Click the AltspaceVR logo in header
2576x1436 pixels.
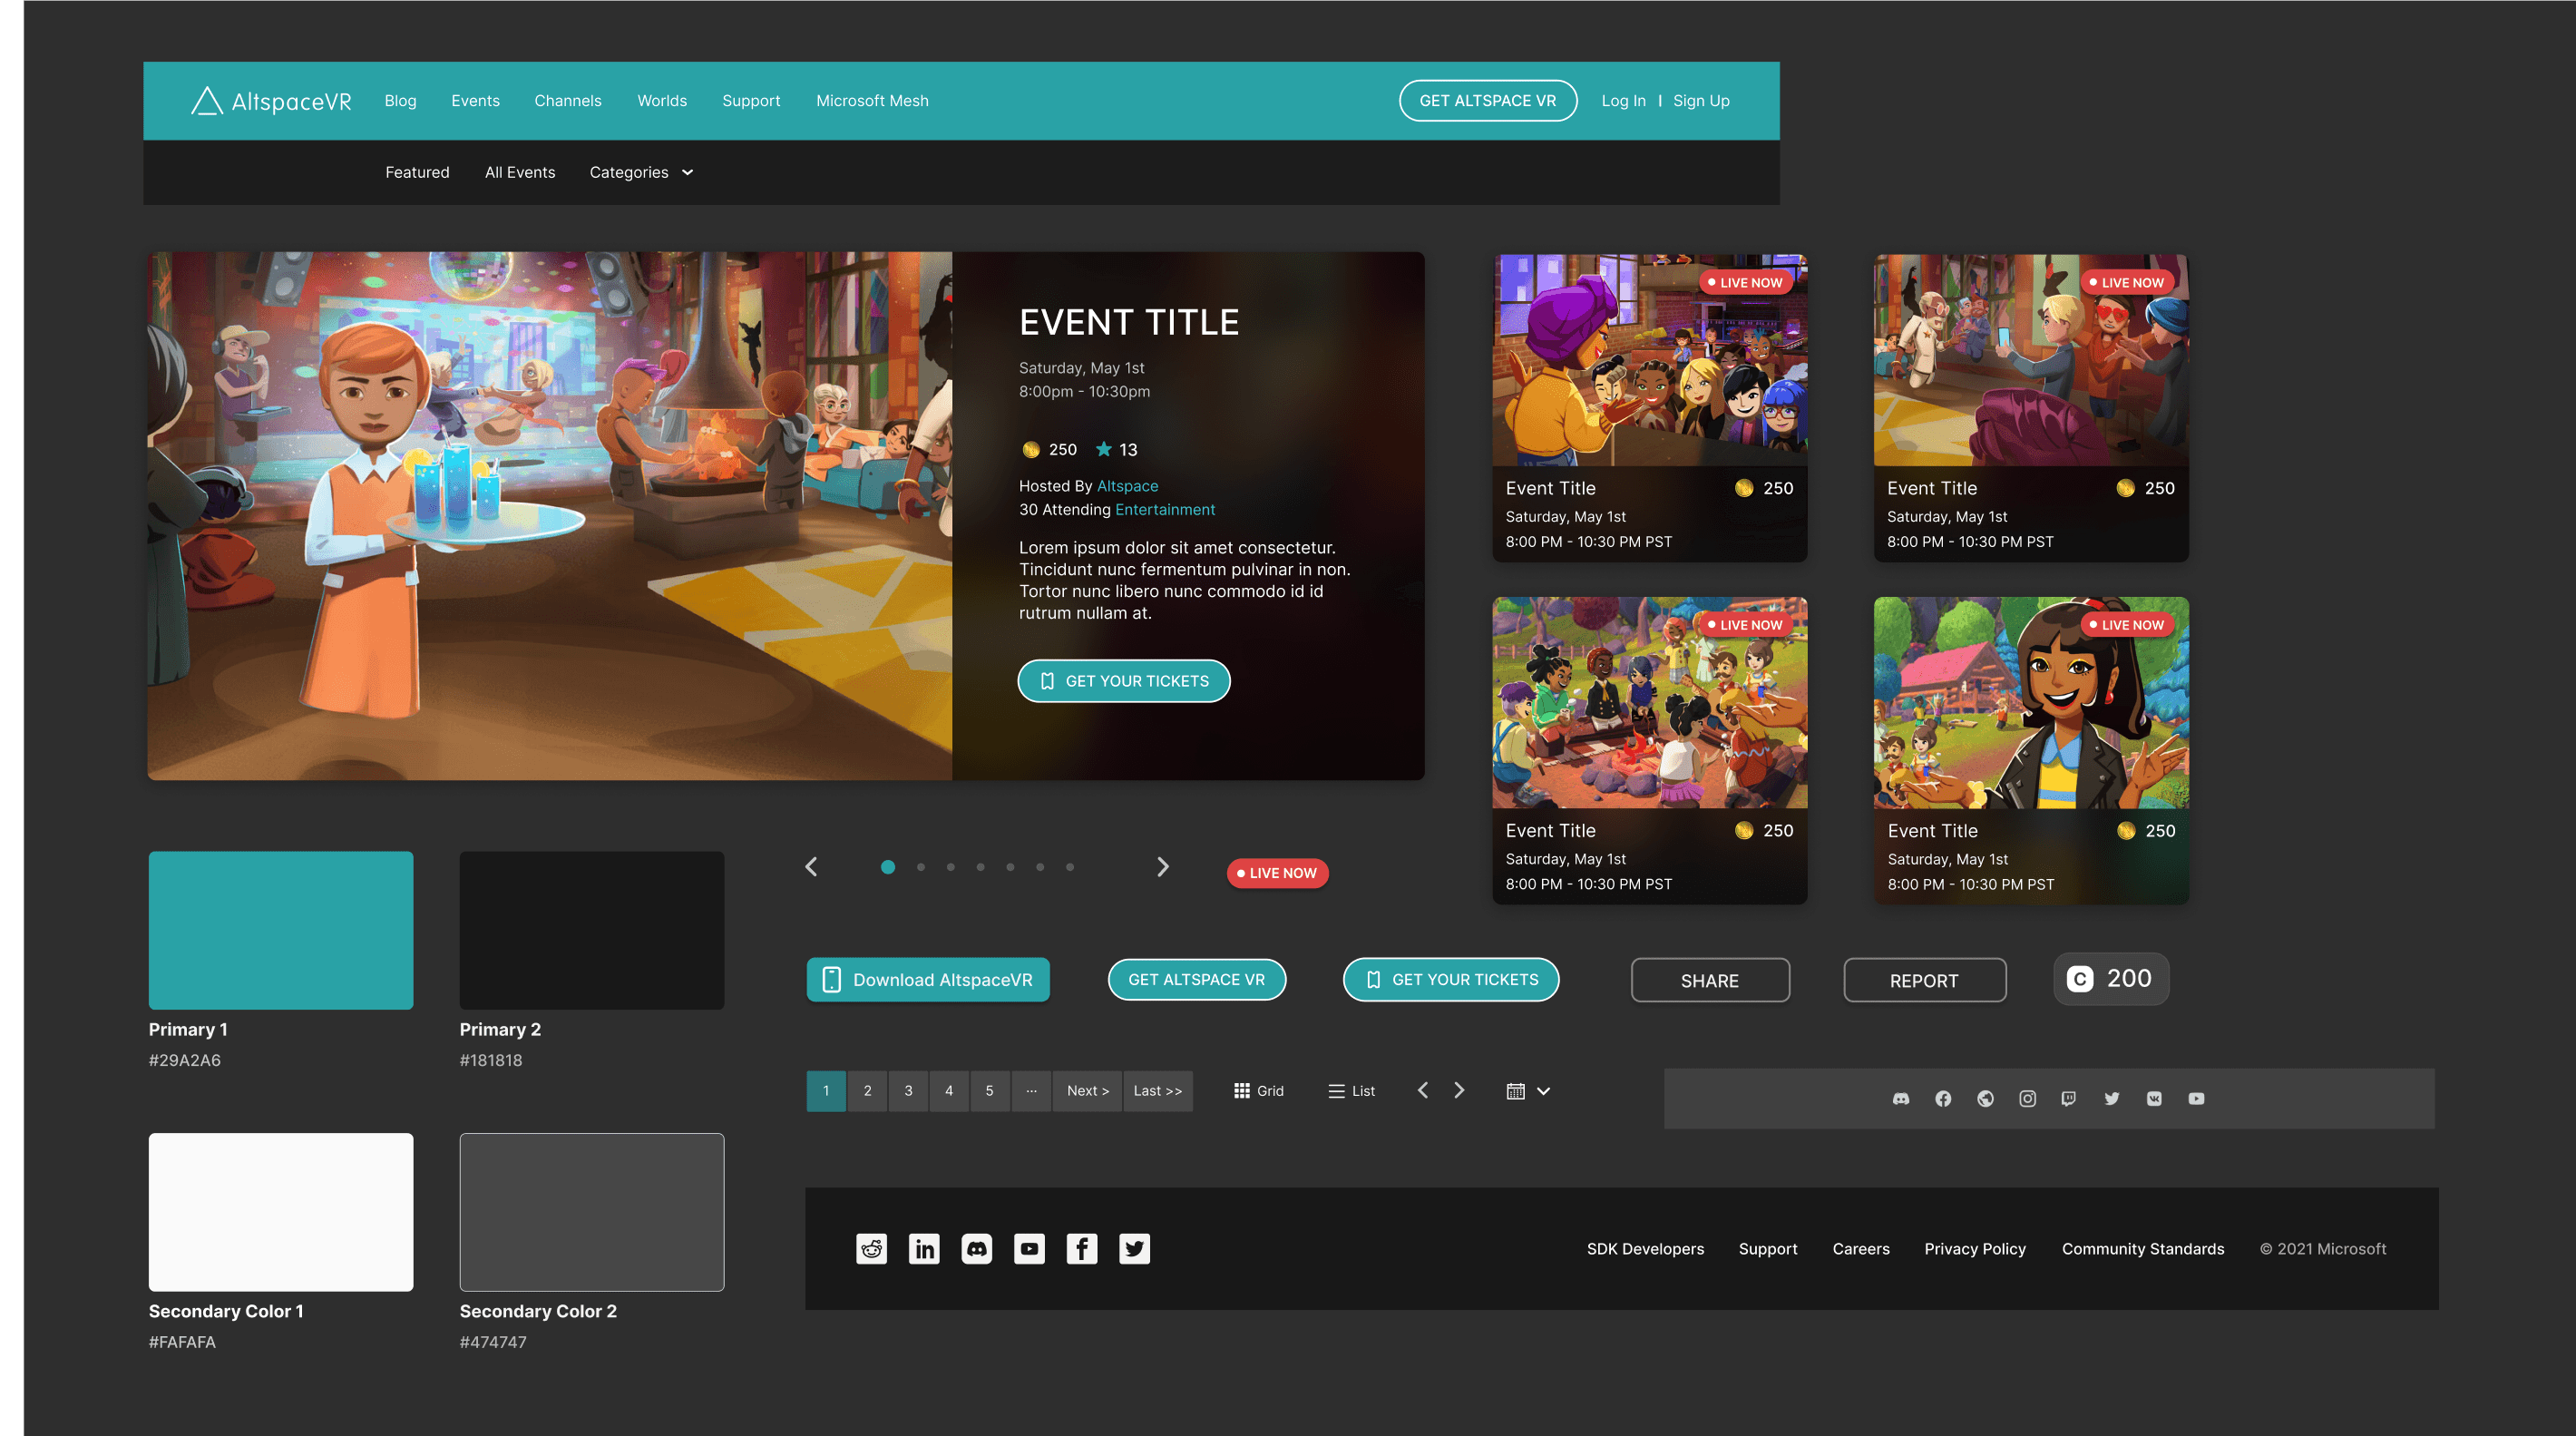[271, 101]
